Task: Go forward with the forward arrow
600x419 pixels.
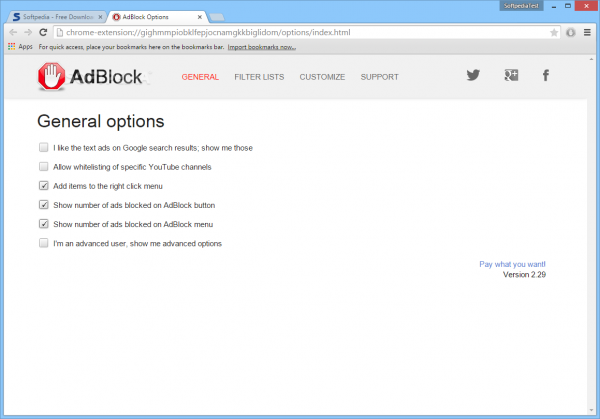Action: click(x=28, y=33)
